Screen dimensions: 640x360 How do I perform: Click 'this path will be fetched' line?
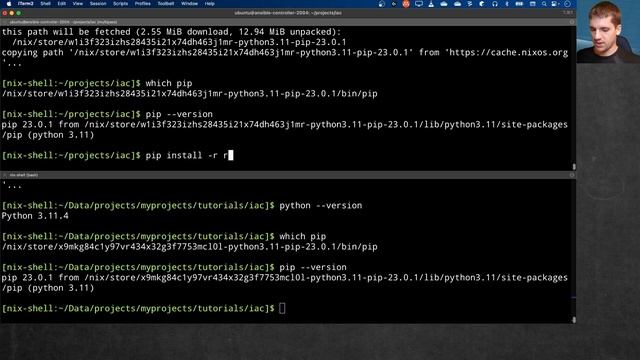(x=171, y=32)
